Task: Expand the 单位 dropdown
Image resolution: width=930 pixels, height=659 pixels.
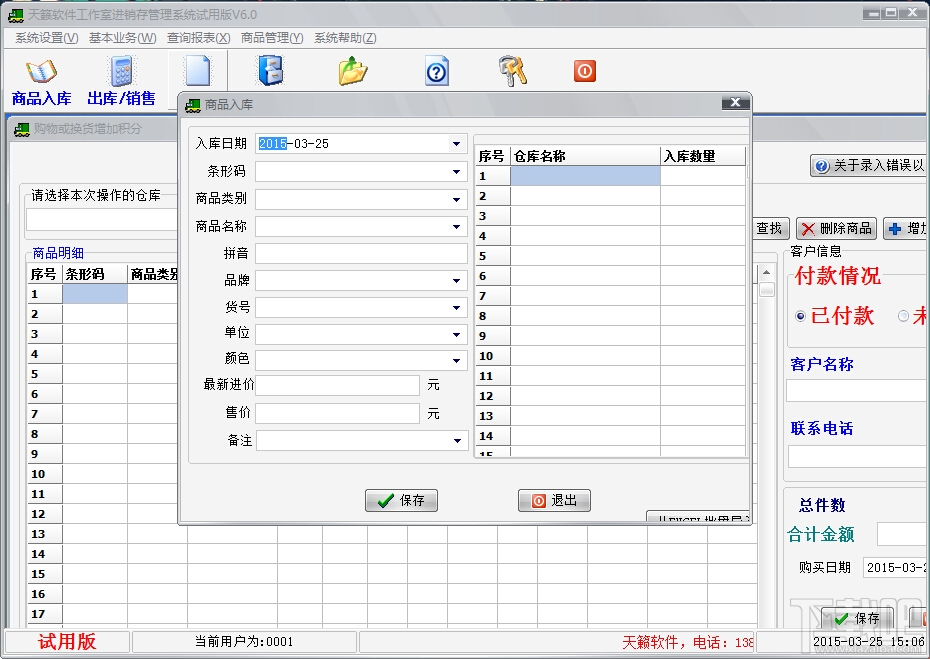Action: click(456, 335)
